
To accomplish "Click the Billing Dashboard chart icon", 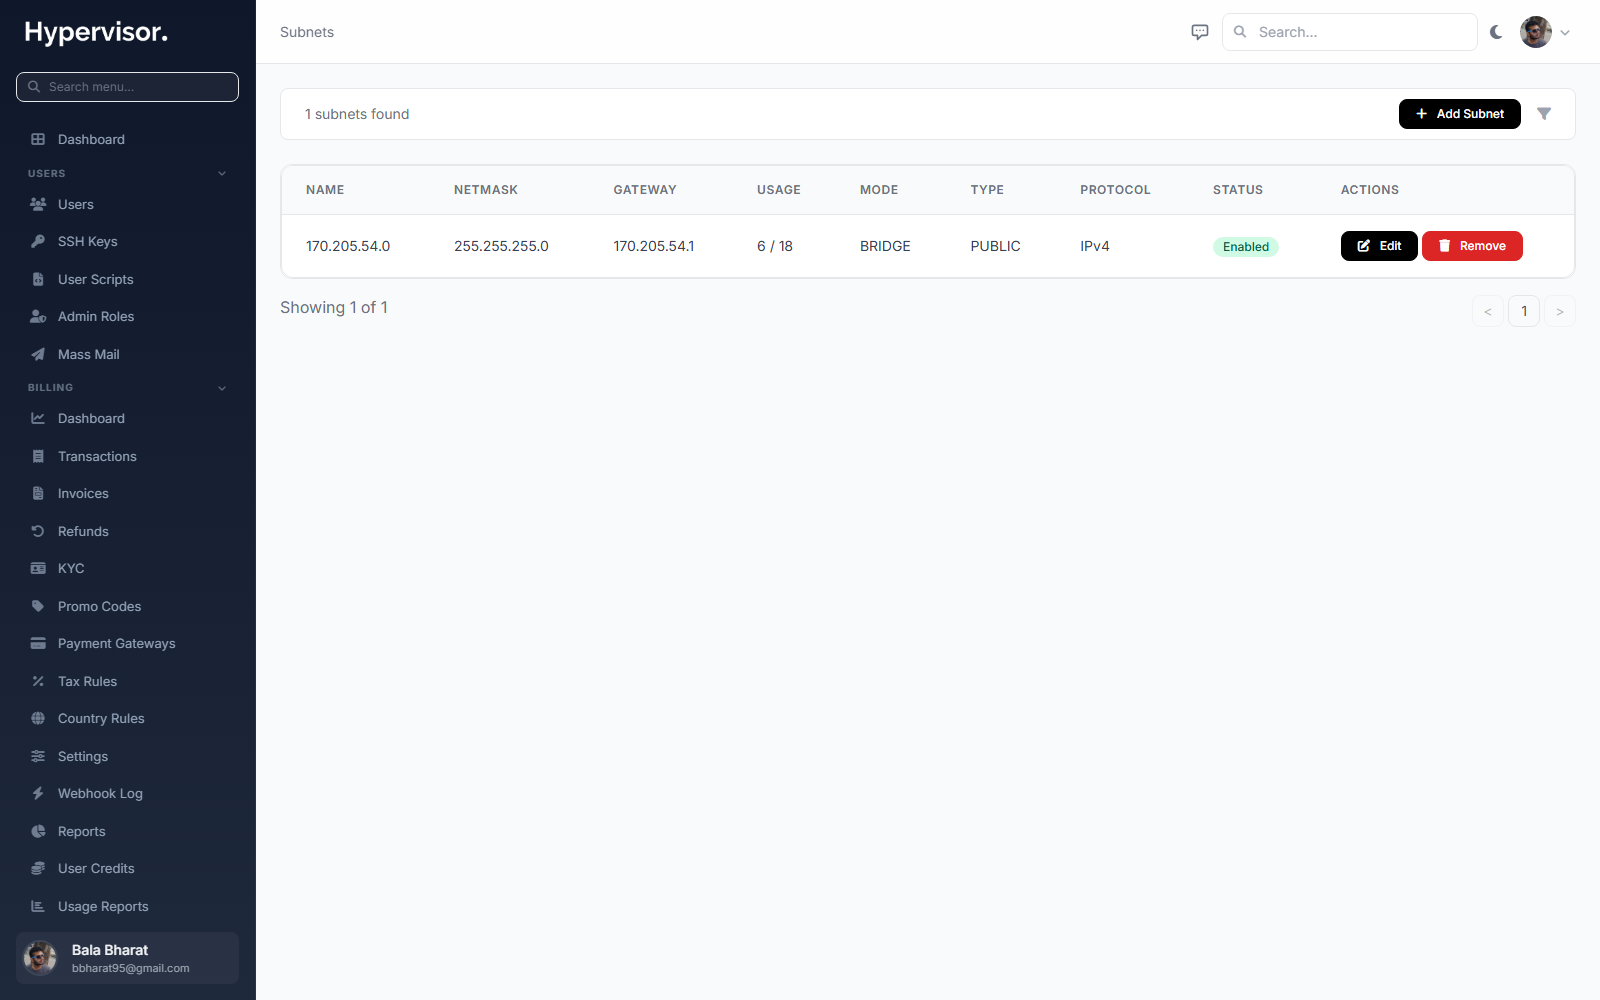I will (x=38, y=418).
